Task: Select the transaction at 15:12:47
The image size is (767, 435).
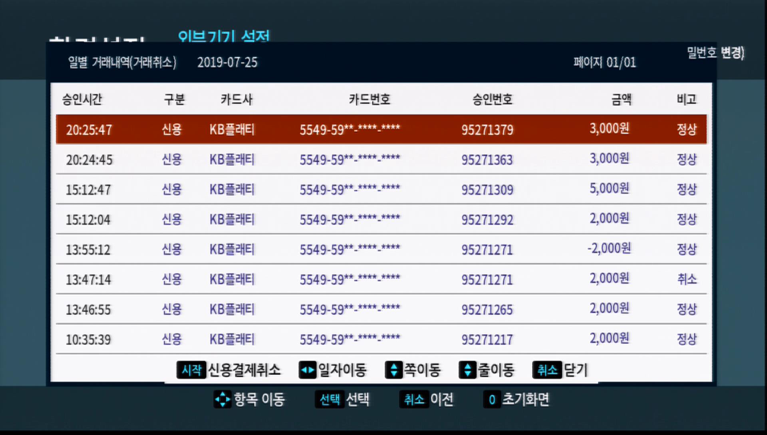Action: click(x=381, y=189)
